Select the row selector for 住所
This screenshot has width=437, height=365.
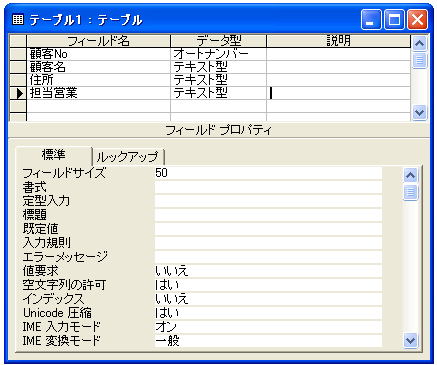18,80
